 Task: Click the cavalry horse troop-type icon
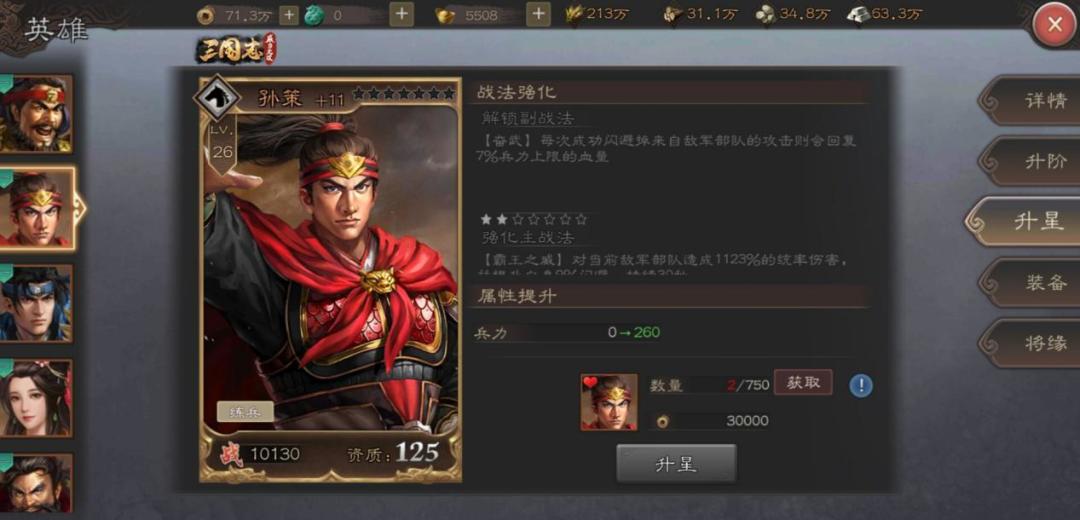tap(216, 98)
